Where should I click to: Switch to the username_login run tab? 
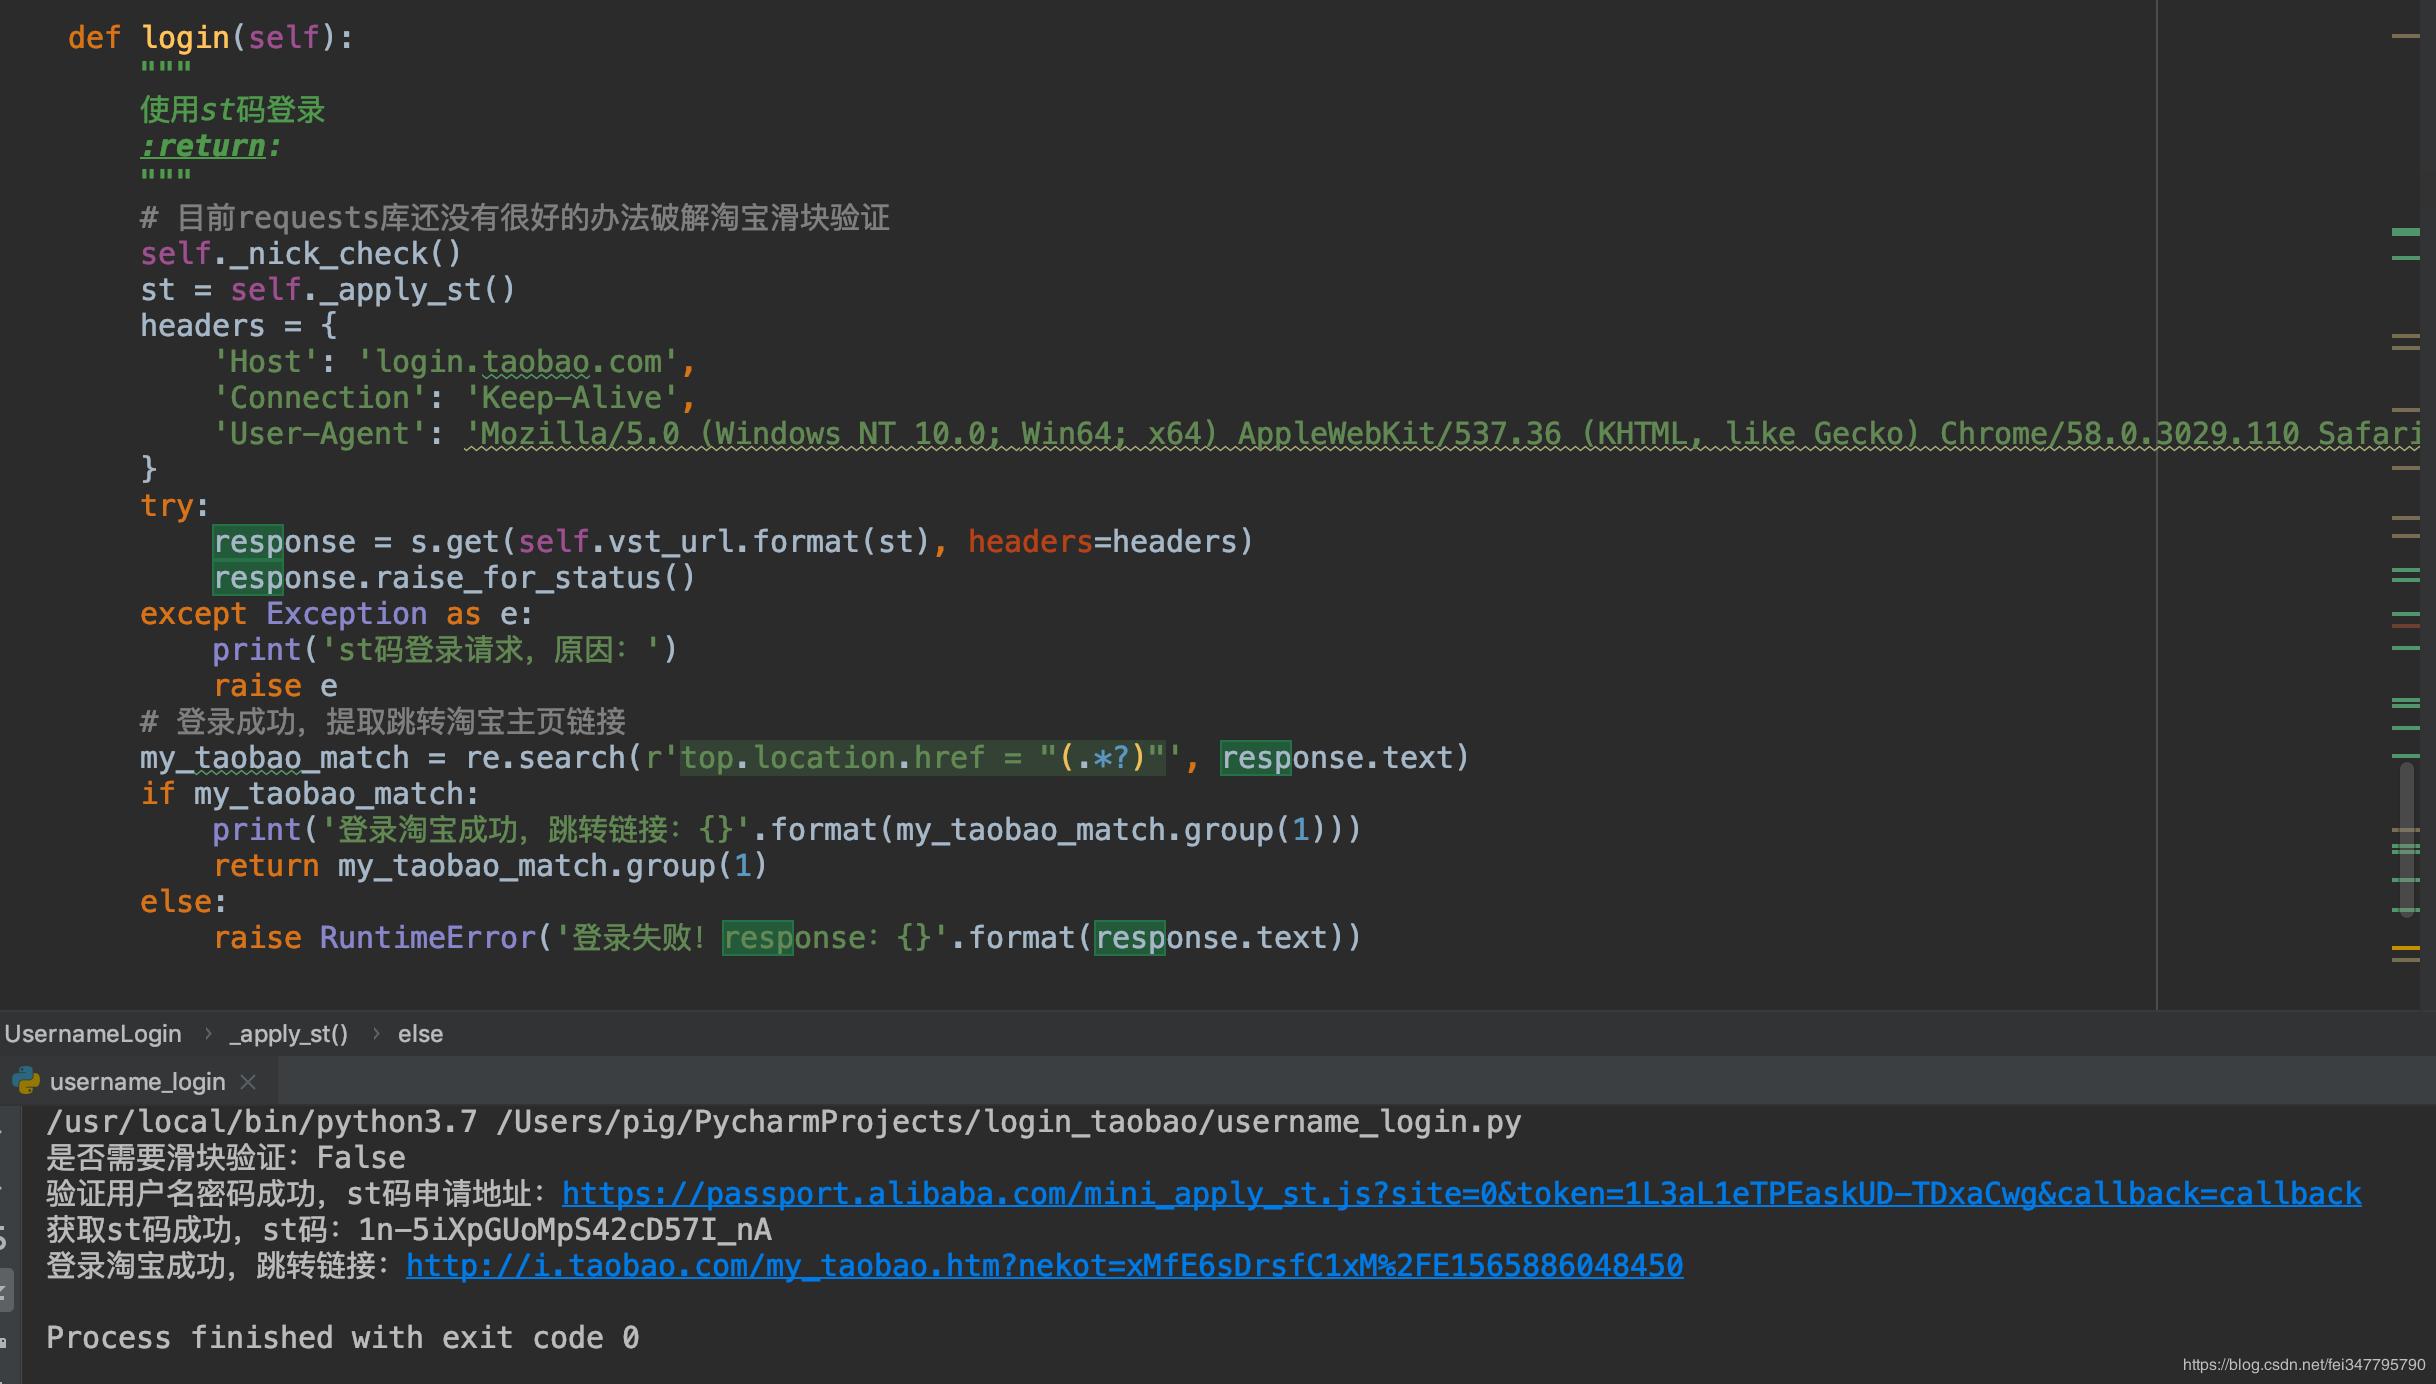click(x=137, y=1081)
